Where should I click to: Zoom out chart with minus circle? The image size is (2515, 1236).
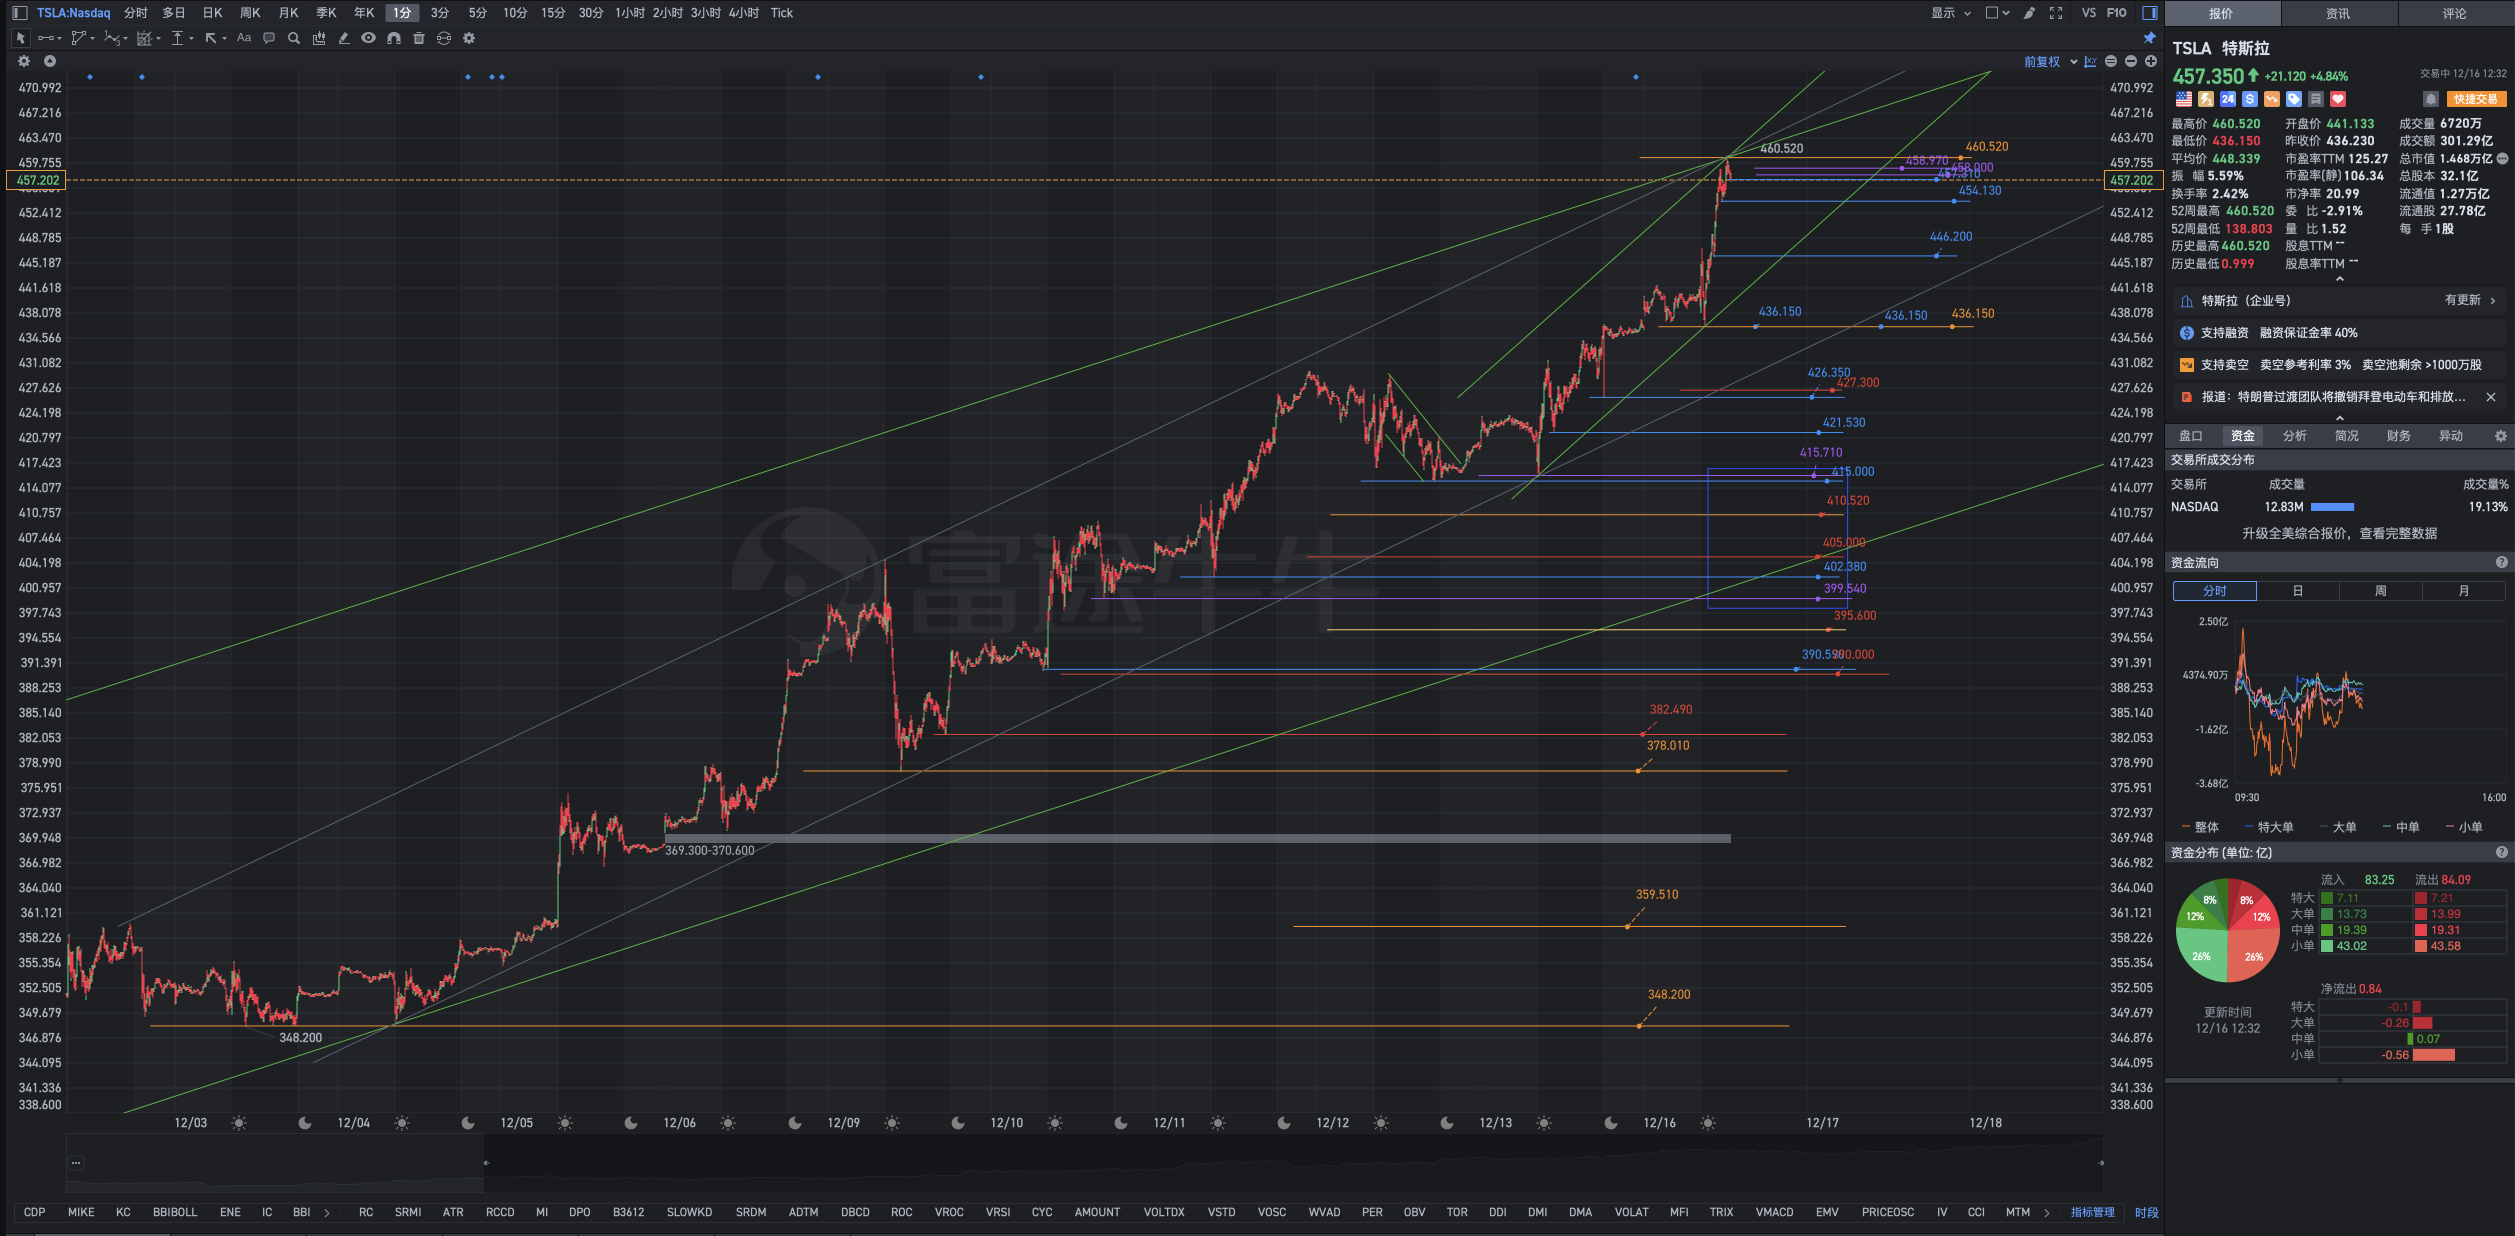click(x=2131, y=62)
